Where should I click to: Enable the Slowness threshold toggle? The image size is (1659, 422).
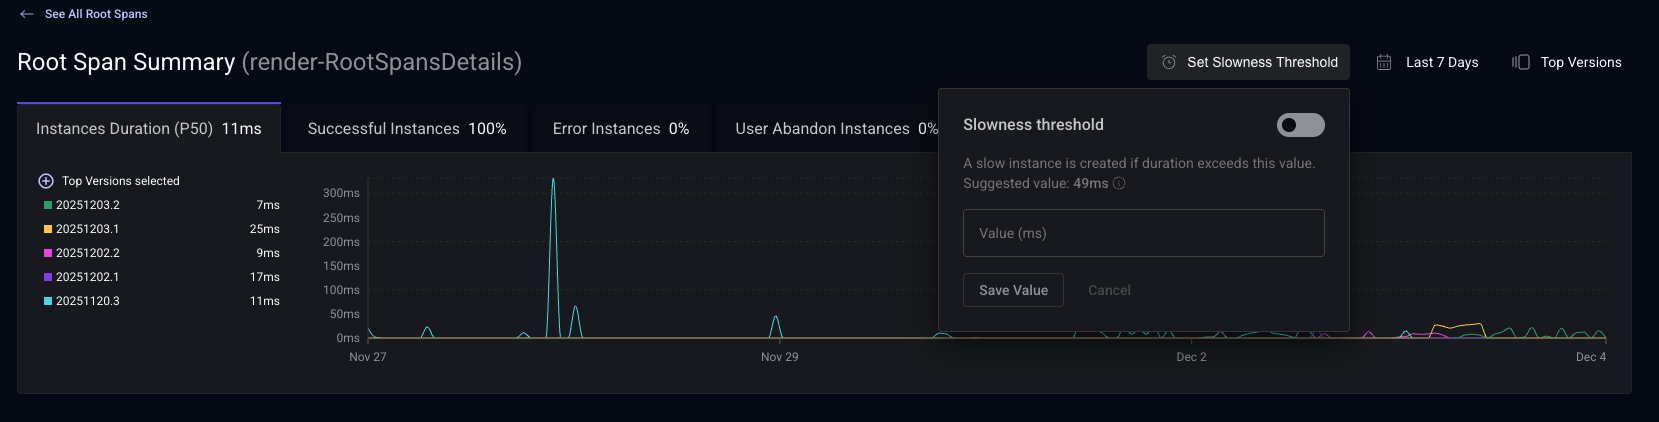[1300, 125]
